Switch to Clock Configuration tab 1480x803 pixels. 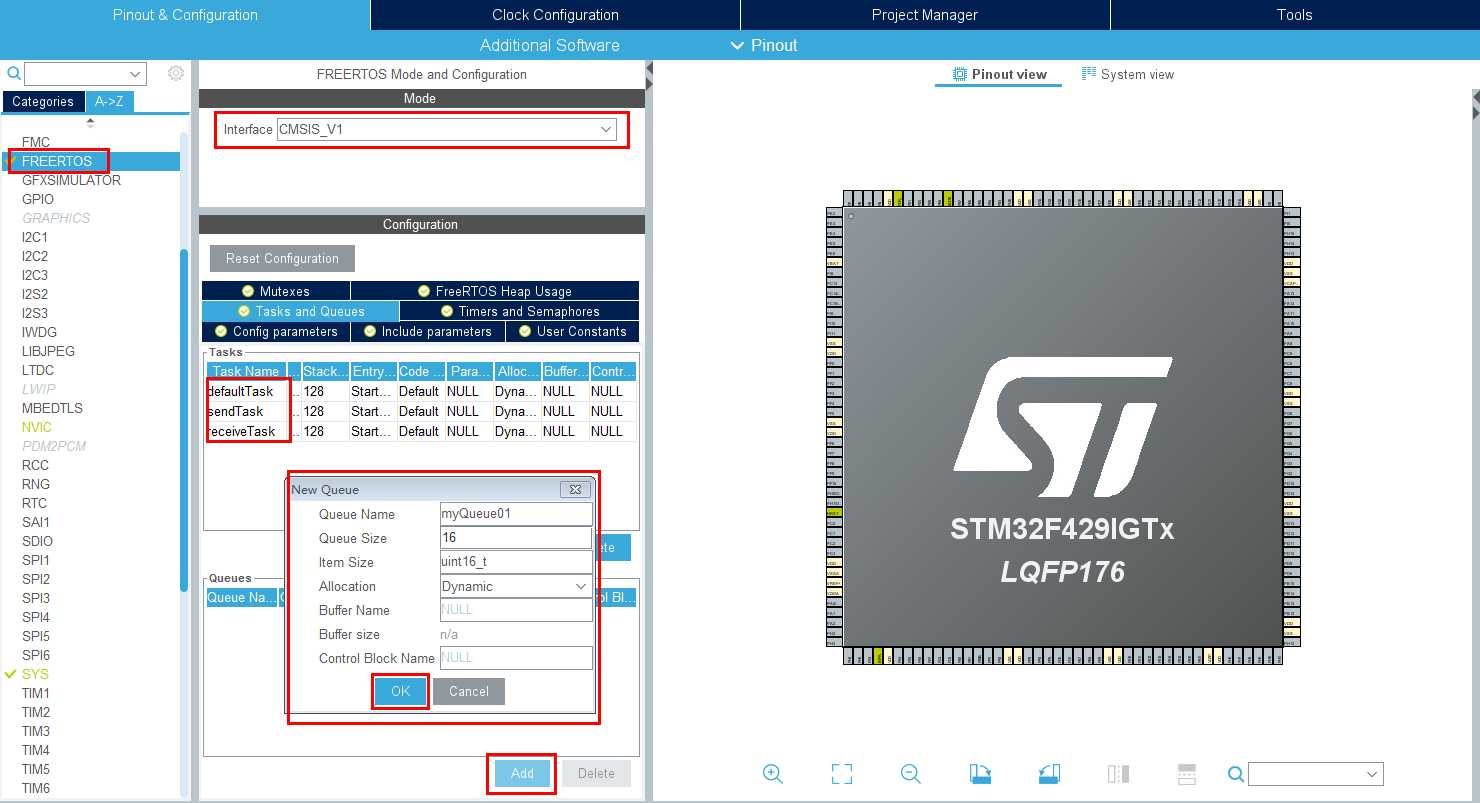(x=555, y=15)
